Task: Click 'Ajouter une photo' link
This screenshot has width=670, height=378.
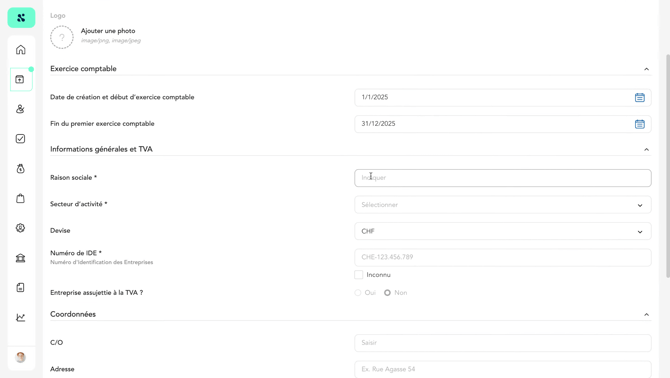Action: click(x=108, y=31)
